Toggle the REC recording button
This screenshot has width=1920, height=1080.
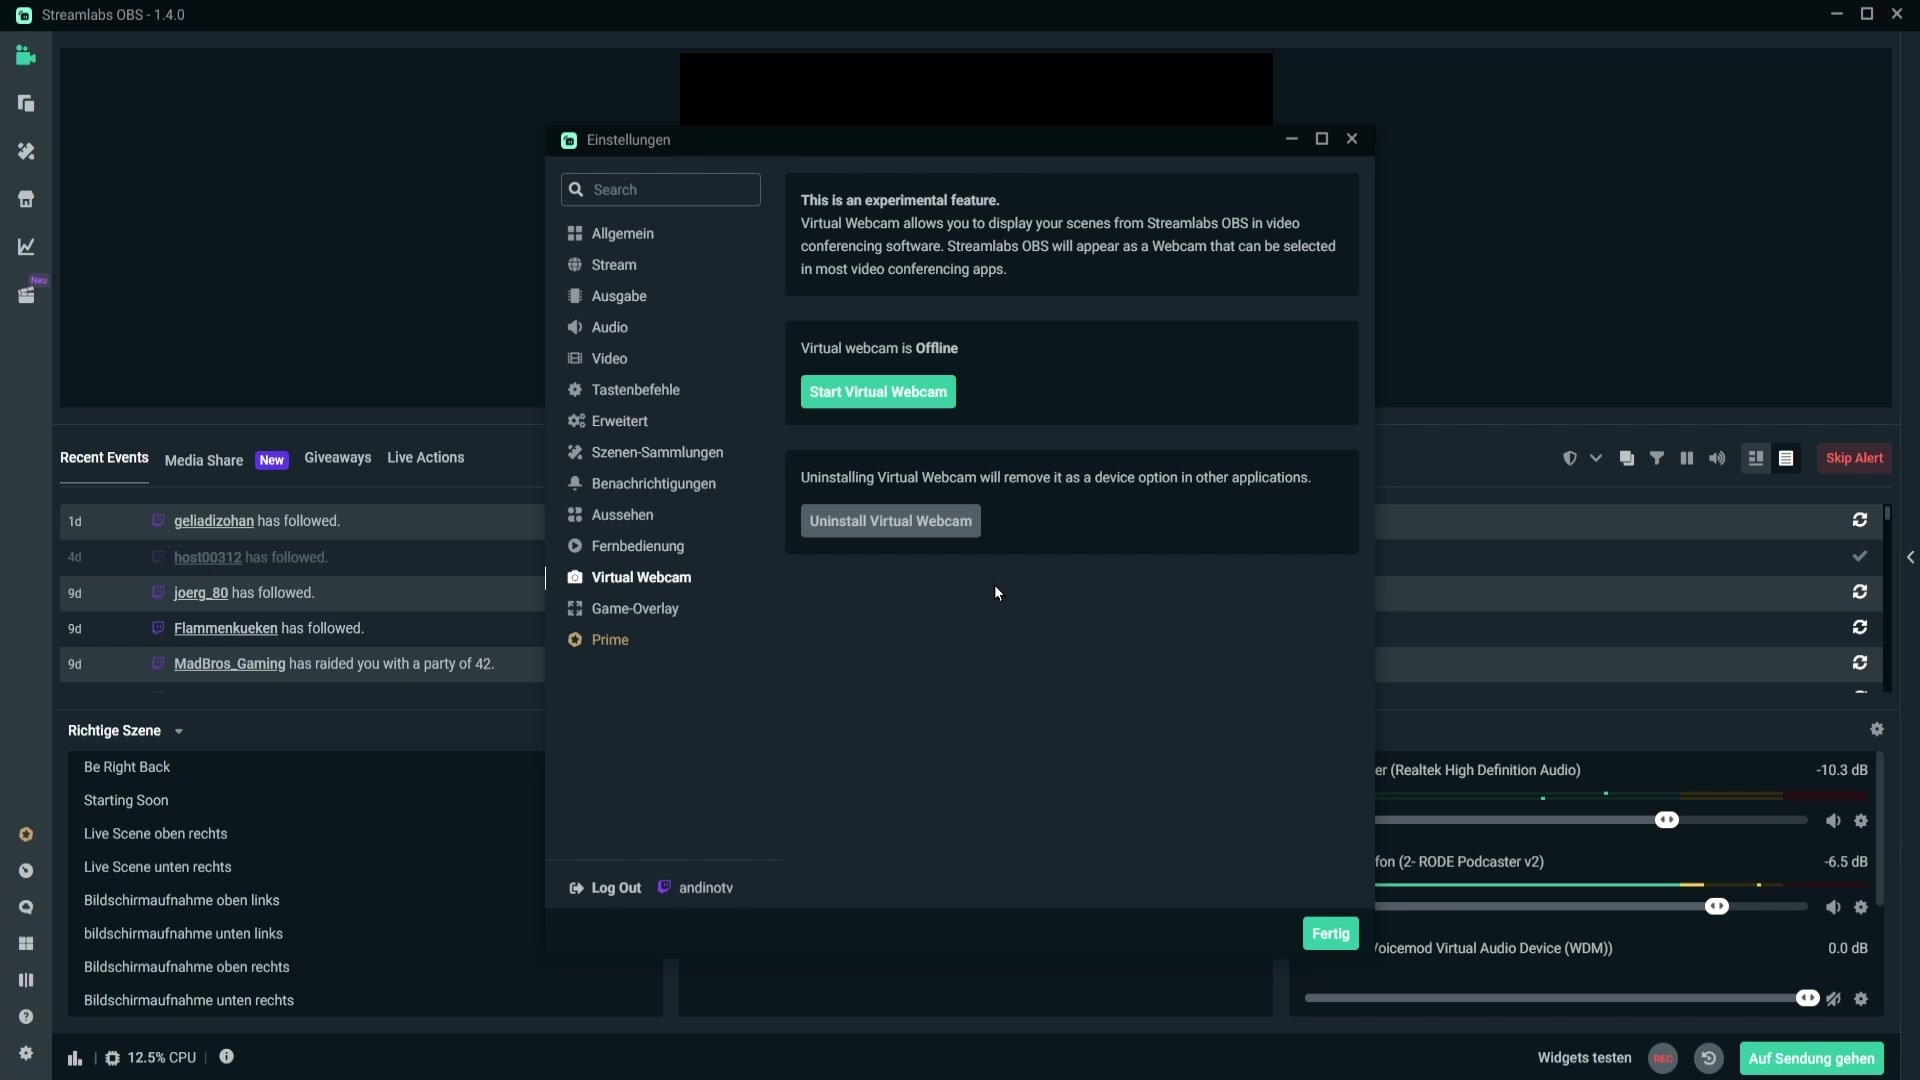click(x=1662, y=1058)
